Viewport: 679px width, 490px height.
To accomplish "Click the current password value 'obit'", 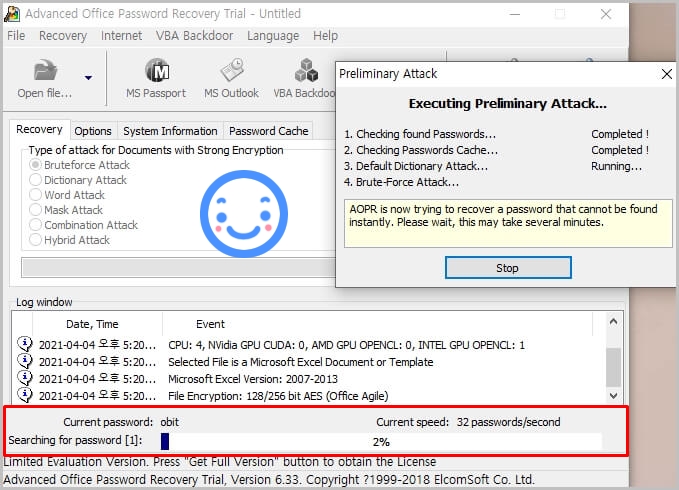I will 169,422.
